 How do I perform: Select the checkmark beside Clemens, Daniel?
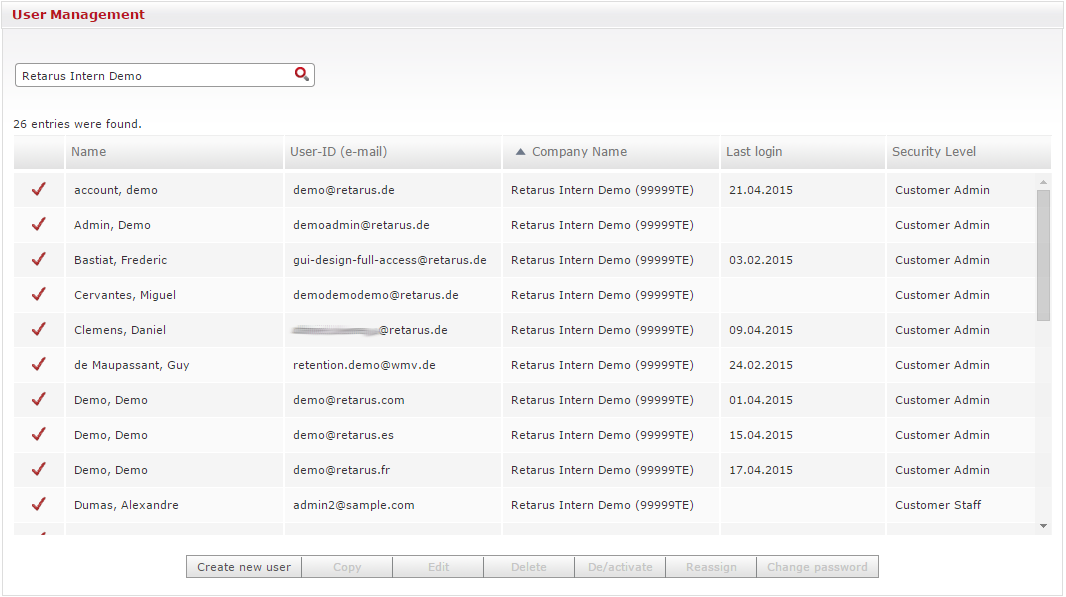[39, 329]
